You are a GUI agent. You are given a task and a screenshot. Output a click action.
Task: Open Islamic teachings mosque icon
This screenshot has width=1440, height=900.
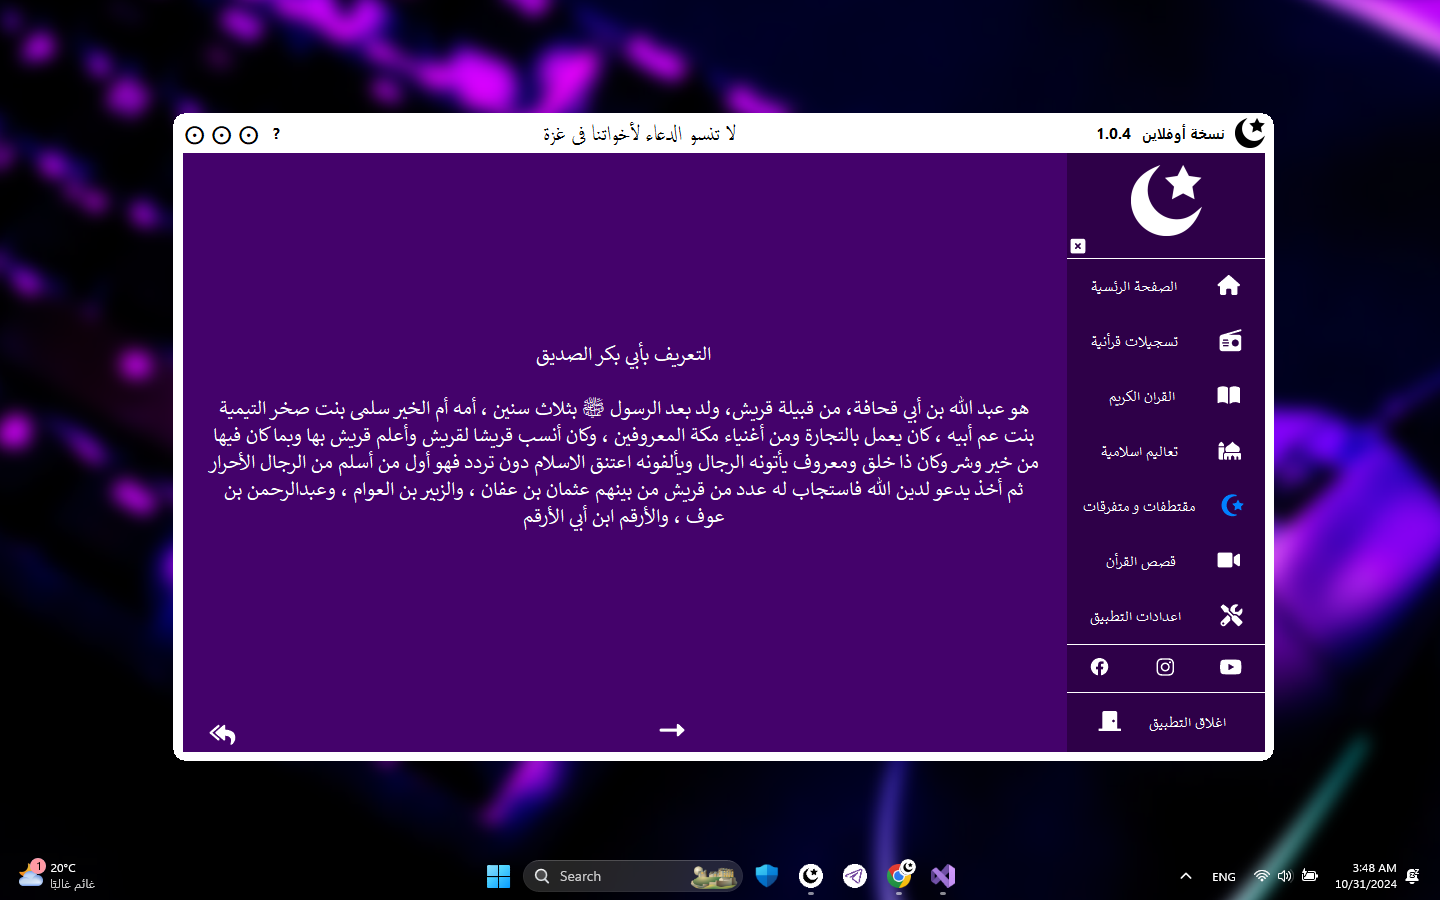point(1229,451)
